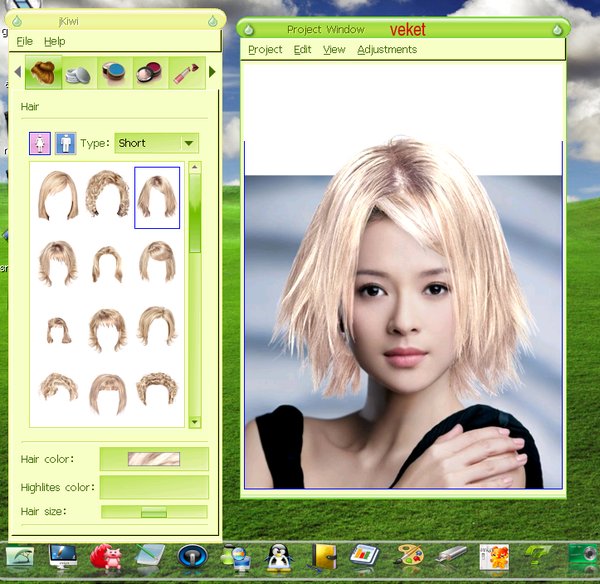Open the paint palette icon in dock
This screenshot has width=600, height=584.
[x=409, y=556]
